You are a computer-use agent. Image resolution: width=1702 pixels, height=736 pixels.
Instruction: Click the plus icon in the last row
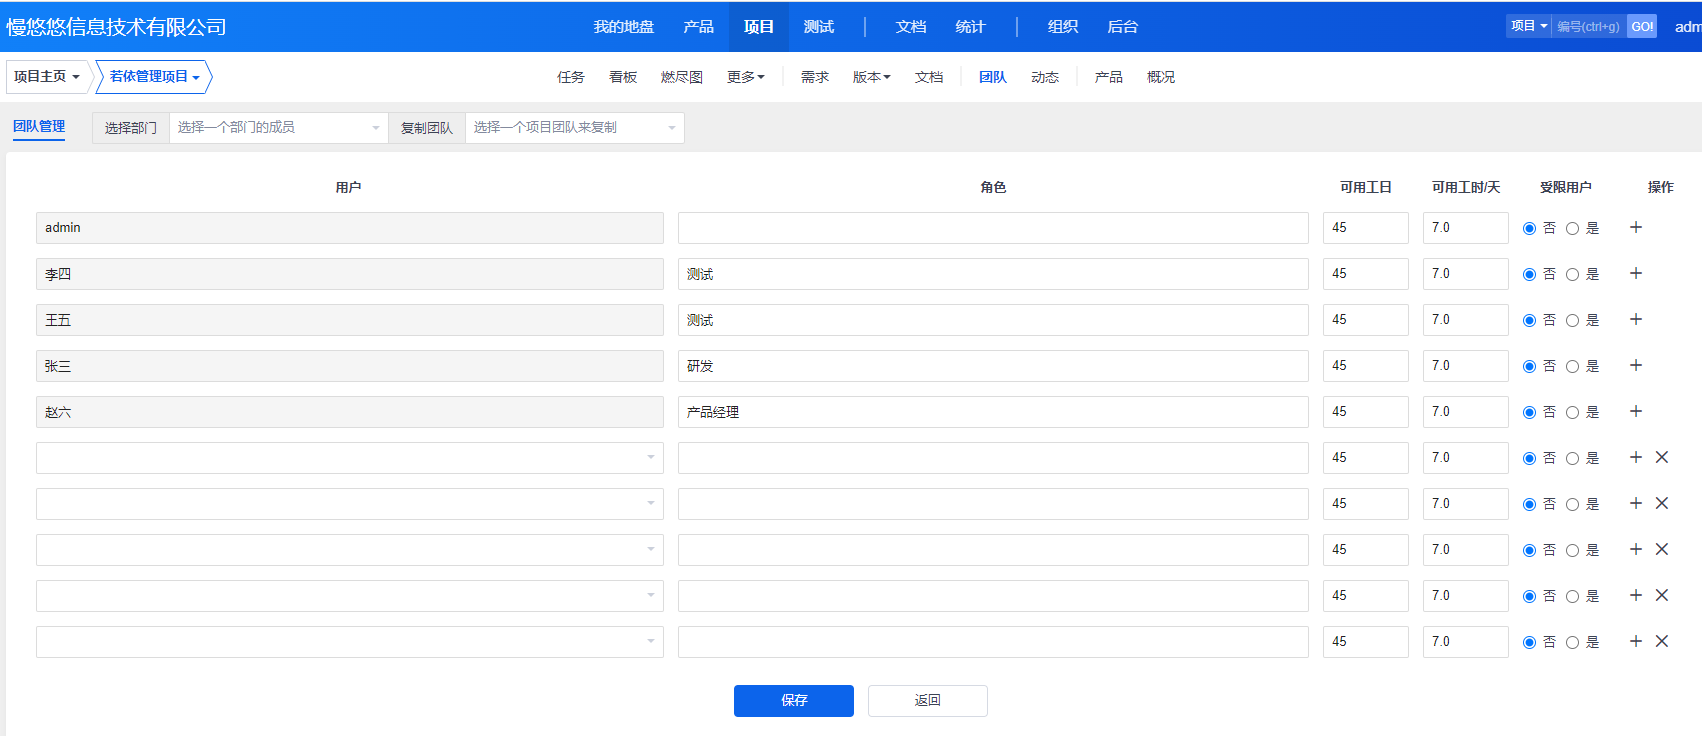click(1636, 642)
